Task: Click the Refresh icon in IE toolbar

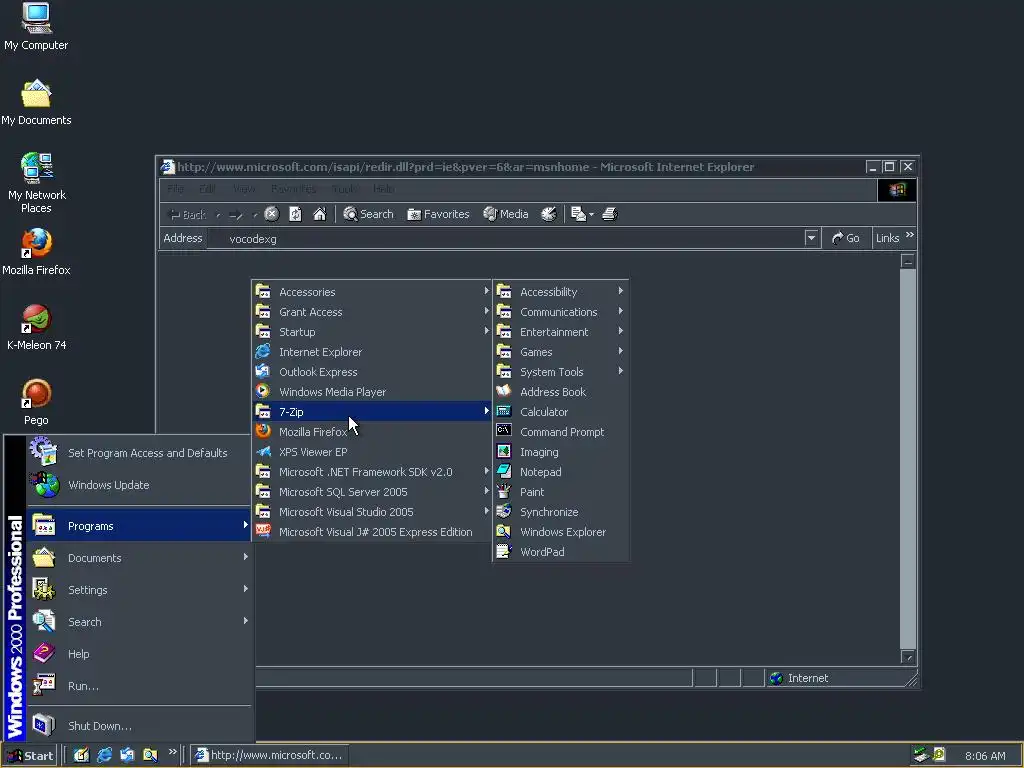Action: (295, 214)
